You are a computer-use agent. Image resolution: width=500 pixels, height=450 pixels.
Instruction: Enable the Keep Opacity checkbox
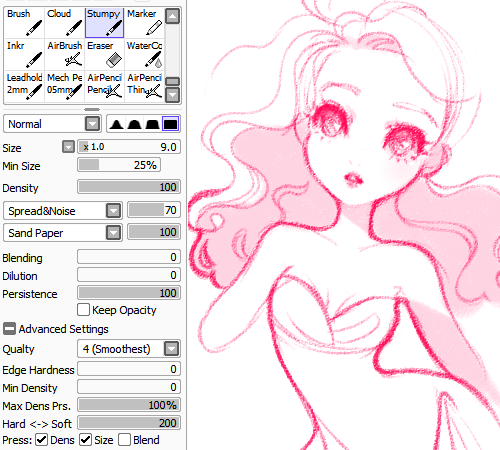coord(83,310)
